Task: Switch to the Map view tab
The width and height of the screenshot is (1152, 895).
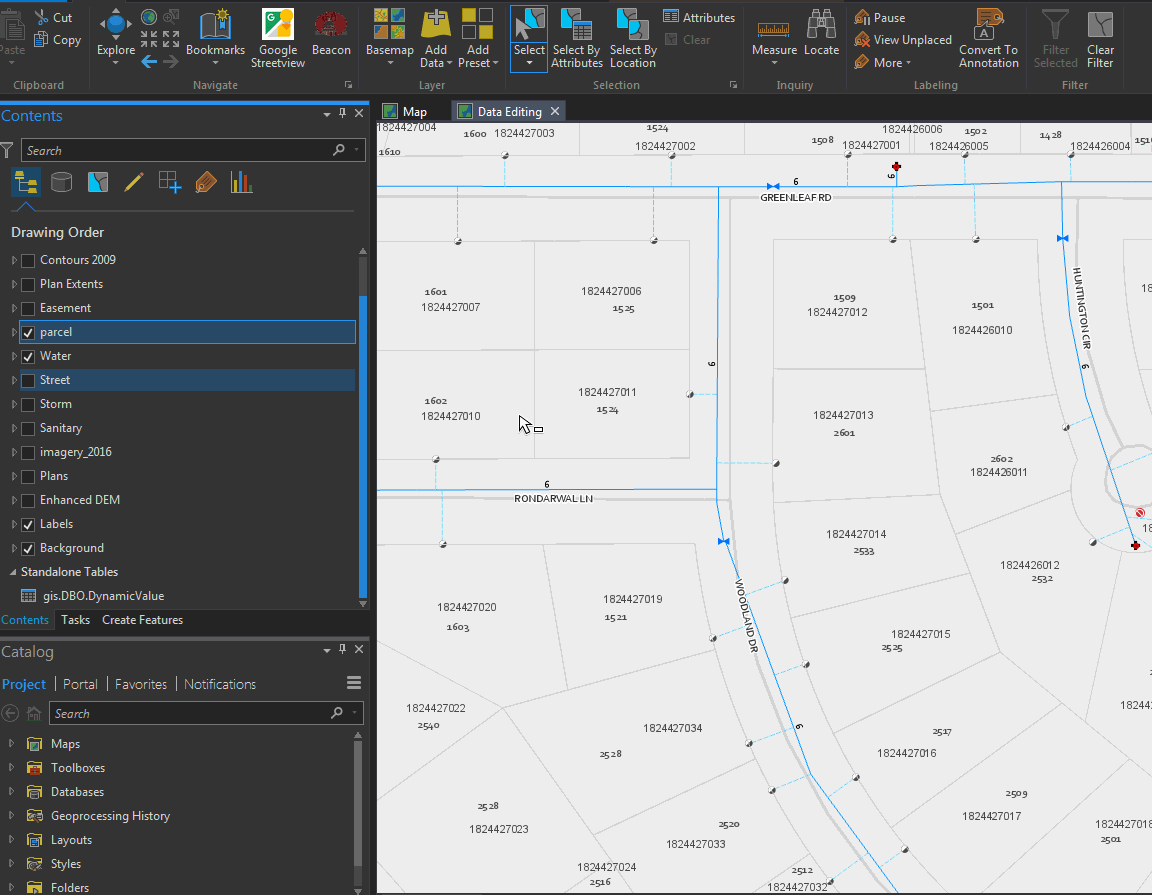Action: tap(414, 112)
